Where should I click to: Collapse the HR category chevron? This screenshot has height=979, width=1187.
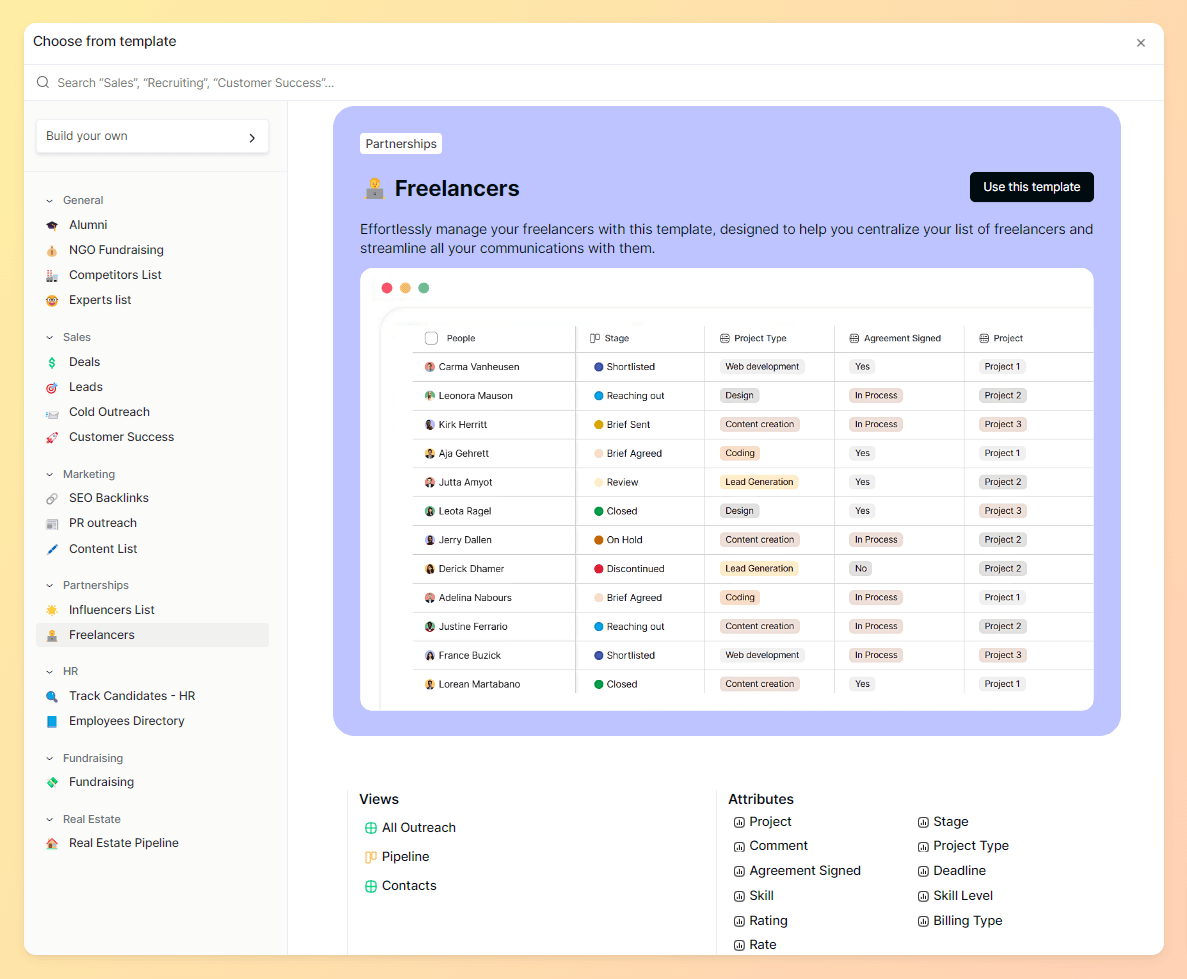click(50, 672)
